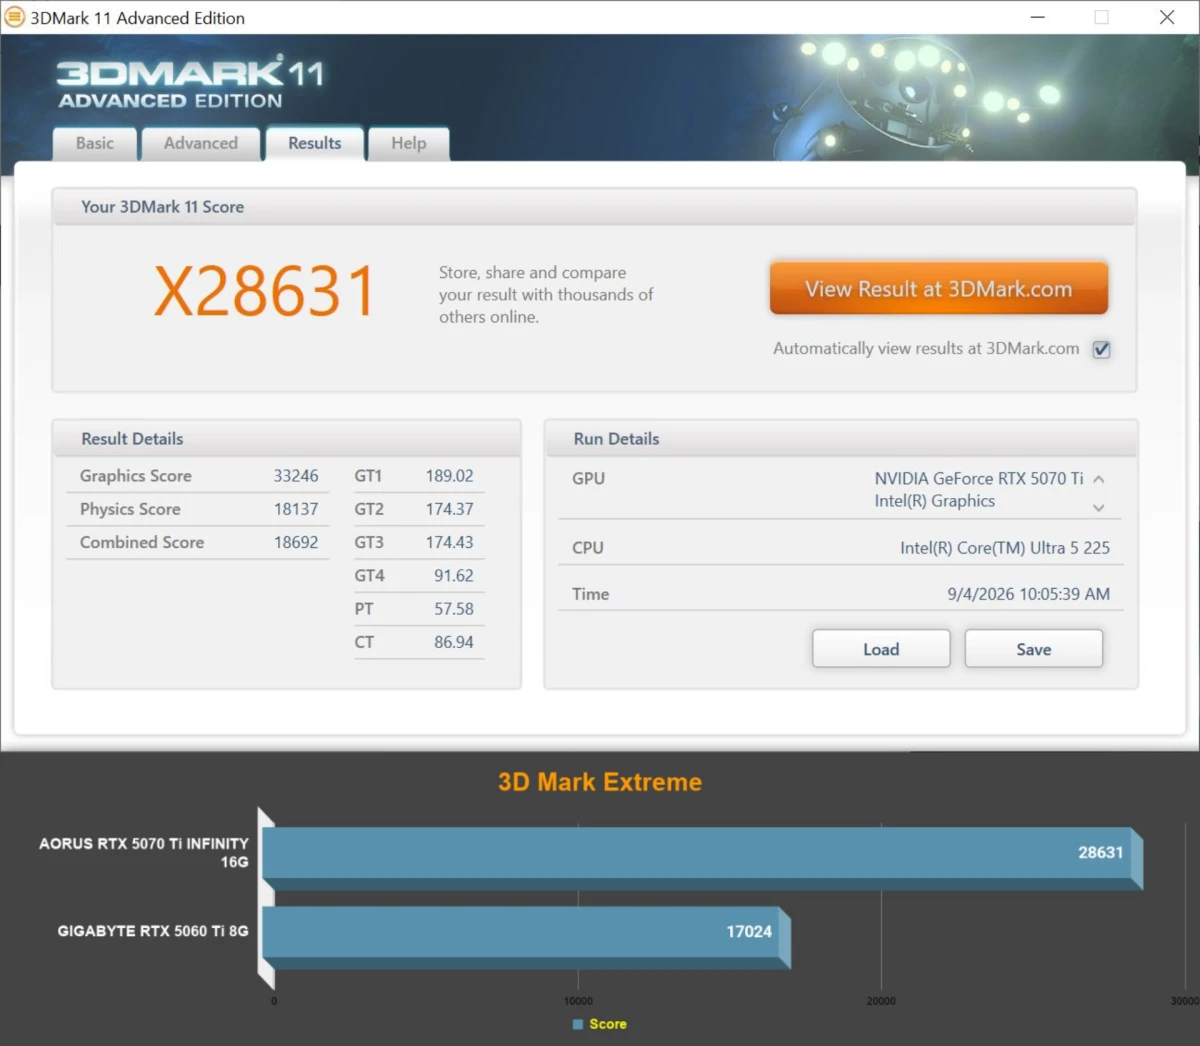The height and width of the screenshot is (1046, 1200).
Task: Switch to the Advanced tab
Action: (x=201, y=143)
